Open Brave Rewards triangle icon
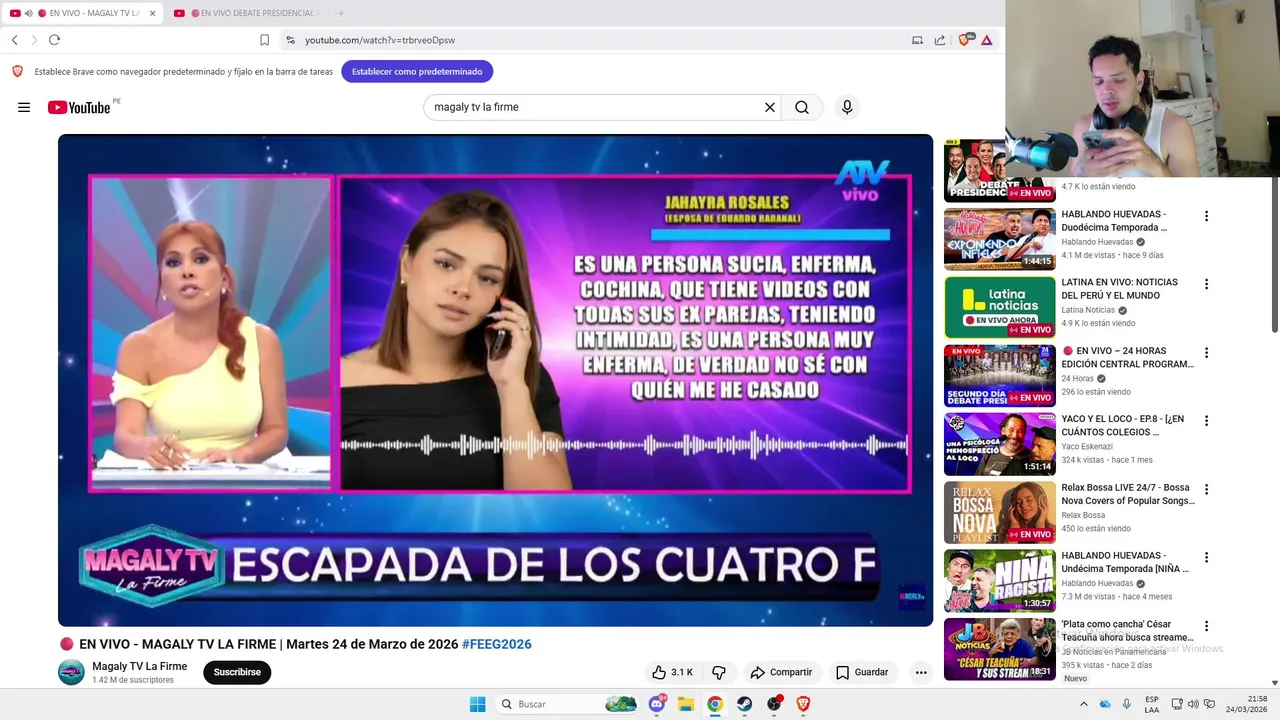 click(x=986, y=40)
